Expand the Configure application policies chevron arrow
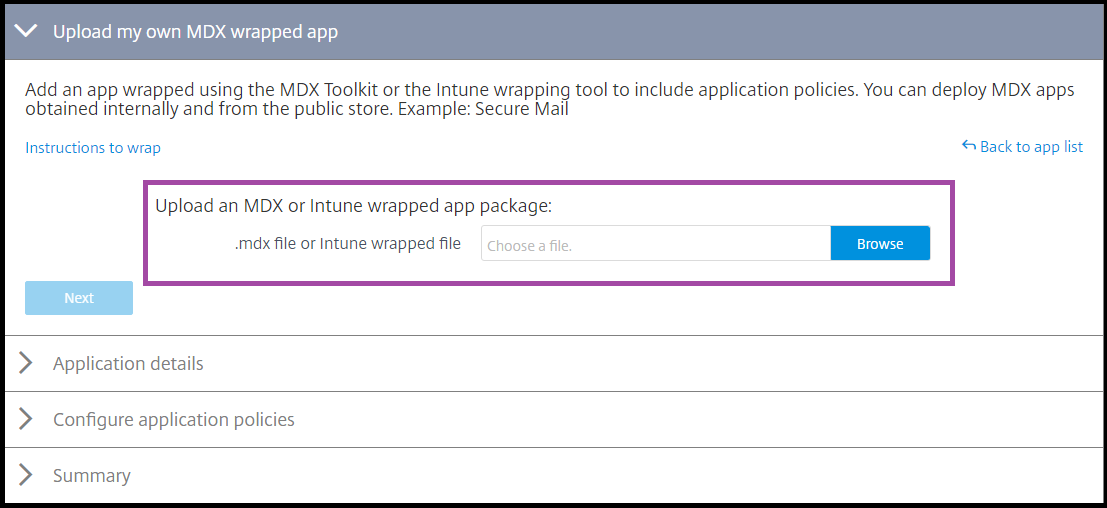 coord(26,419)
